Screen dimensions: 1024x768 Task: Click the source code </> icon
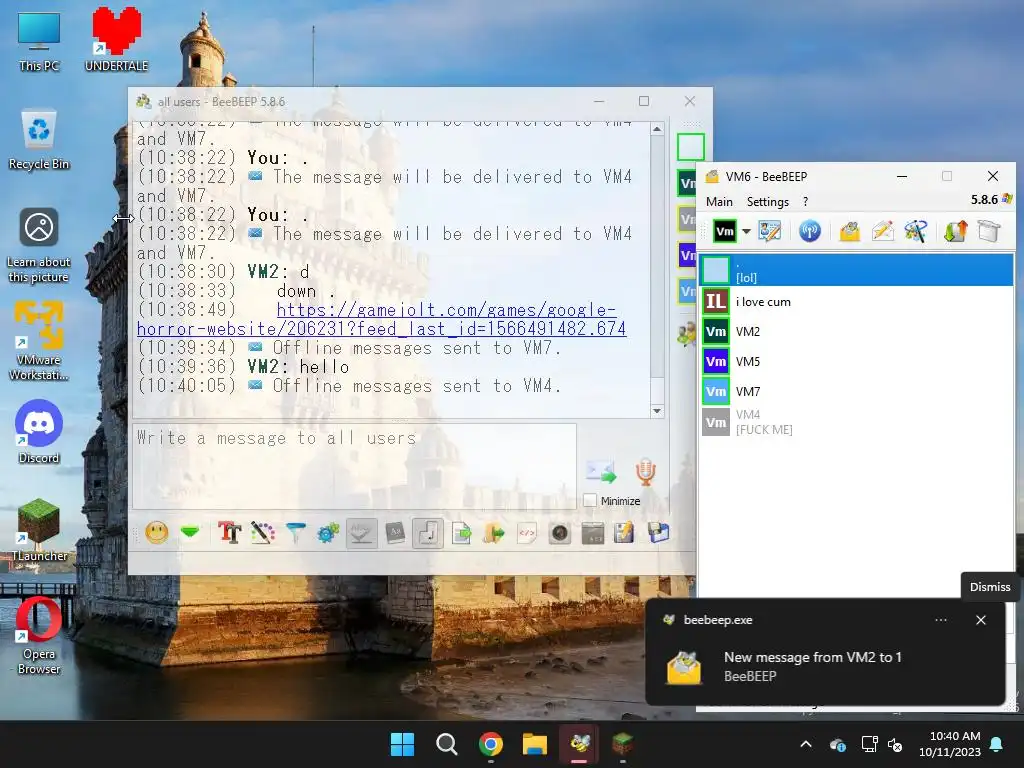(x=527, y=533)
